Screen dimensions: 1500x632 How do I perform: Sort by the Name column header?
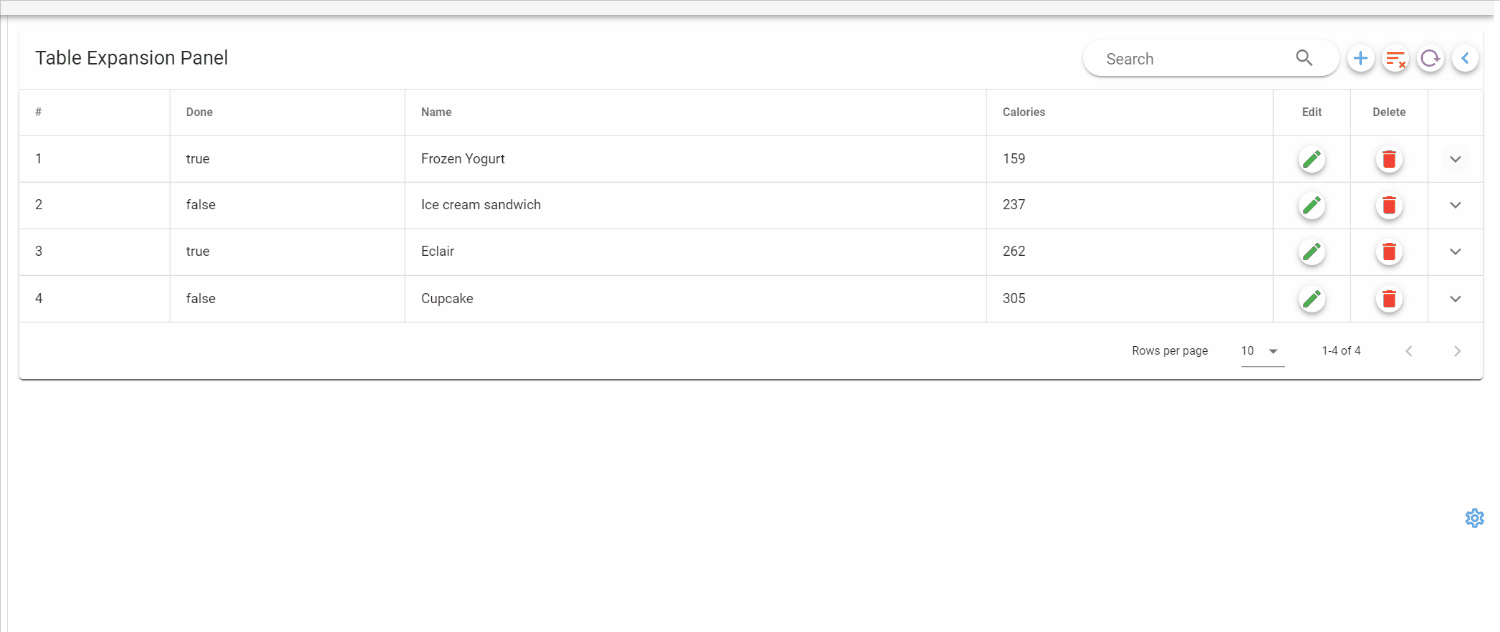click(437, 112)
